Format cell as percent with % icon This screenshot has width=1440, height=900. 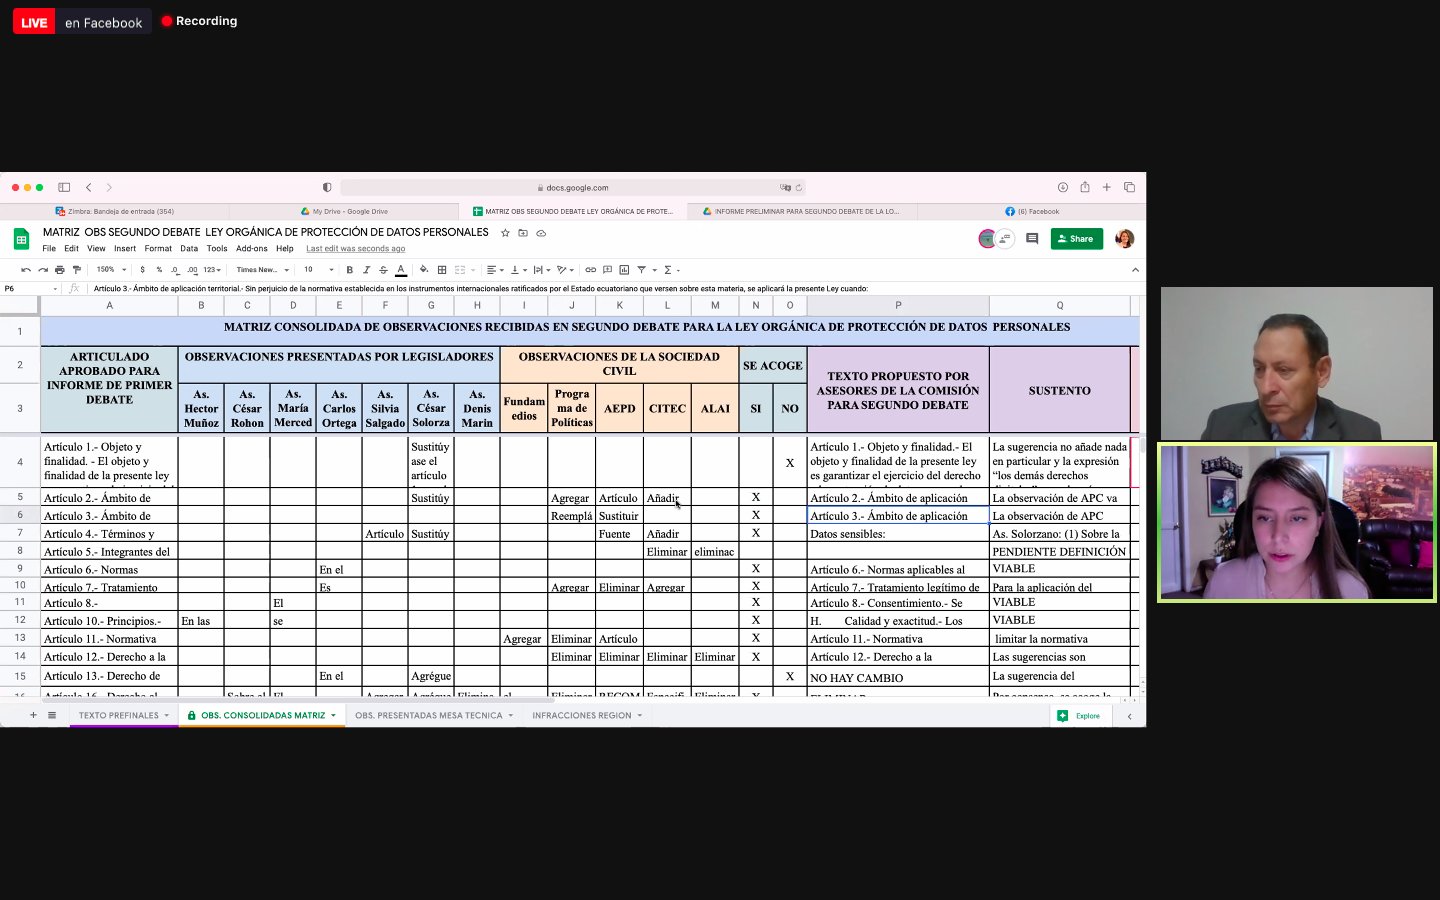tap(159, 270)
